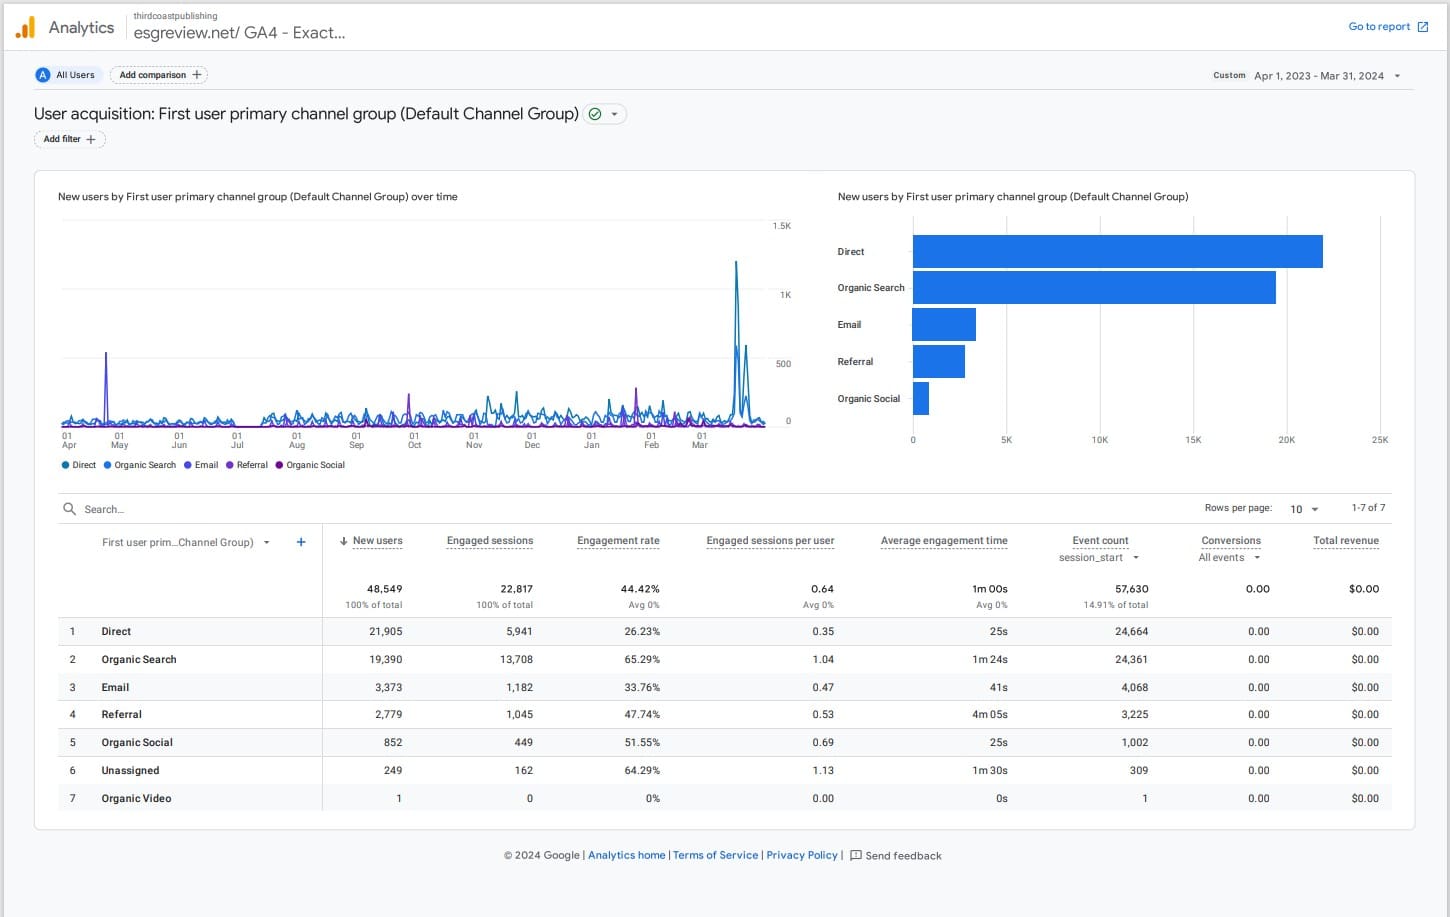Click the Referral bar in the bar chart
The height and width of the screenshot is (917, 1450).
[x=939, y=361]
